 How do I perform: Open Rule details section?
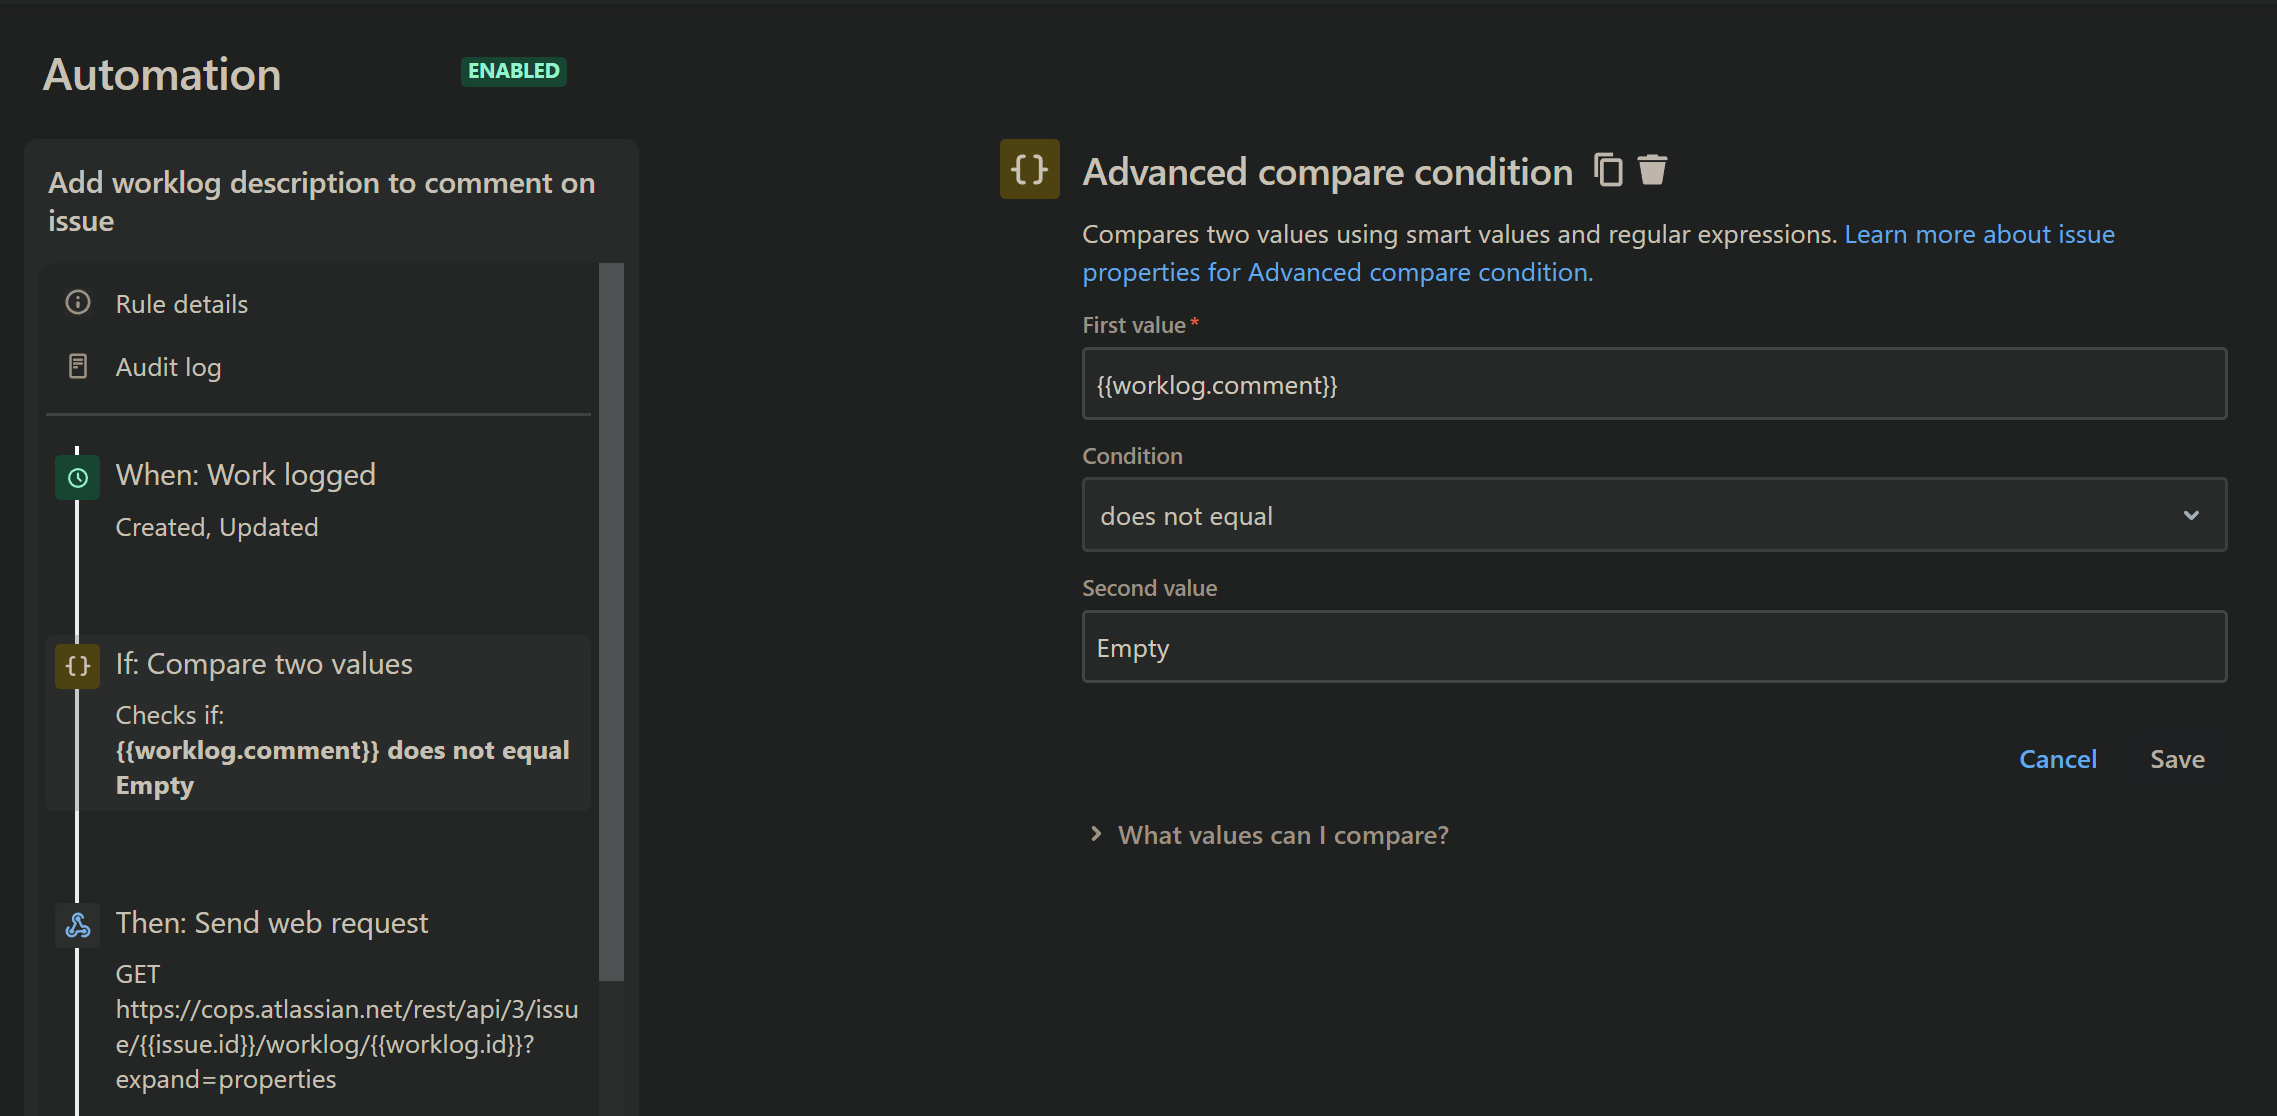182,304
